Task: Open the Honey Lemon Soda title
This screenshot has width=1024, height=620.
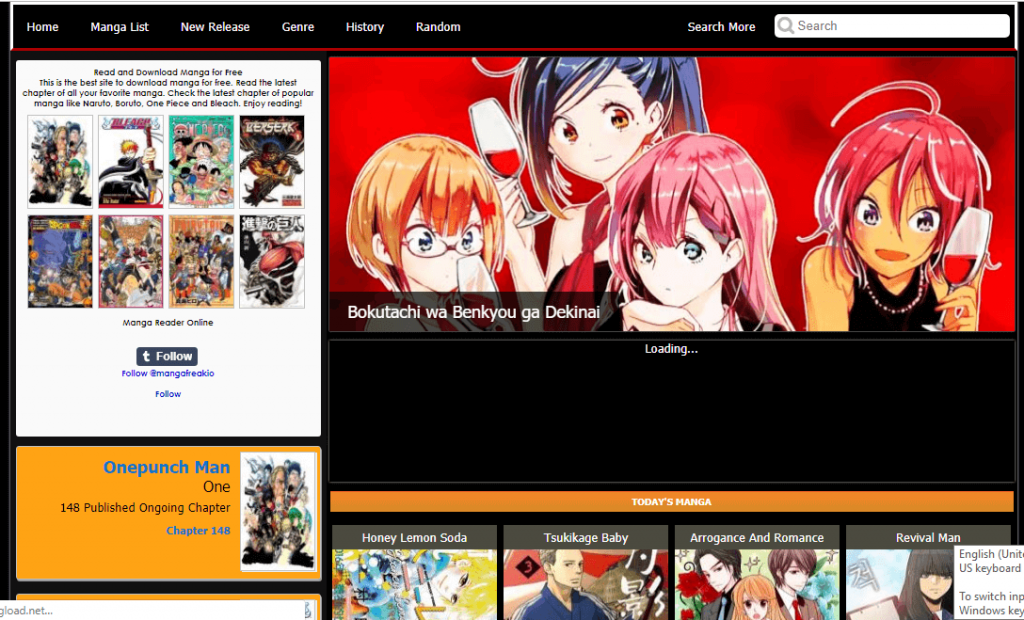Action: pos(414,538)
